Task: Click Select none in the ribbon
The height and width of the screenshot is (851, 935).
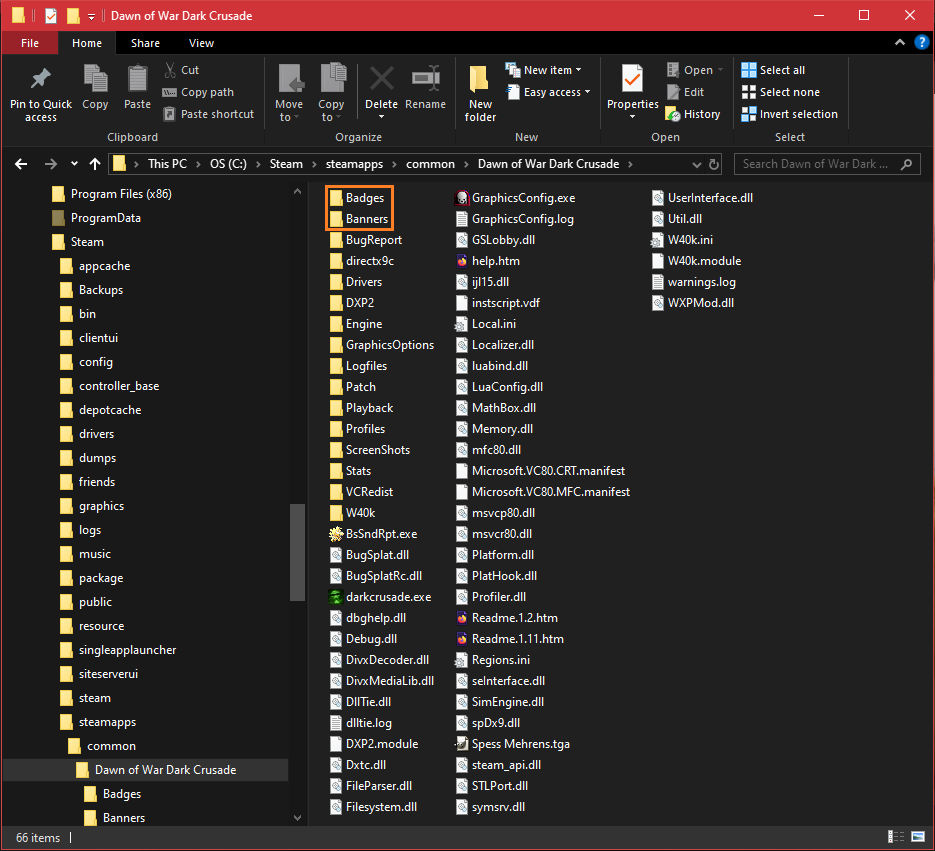Action: (x=781, y=92)
